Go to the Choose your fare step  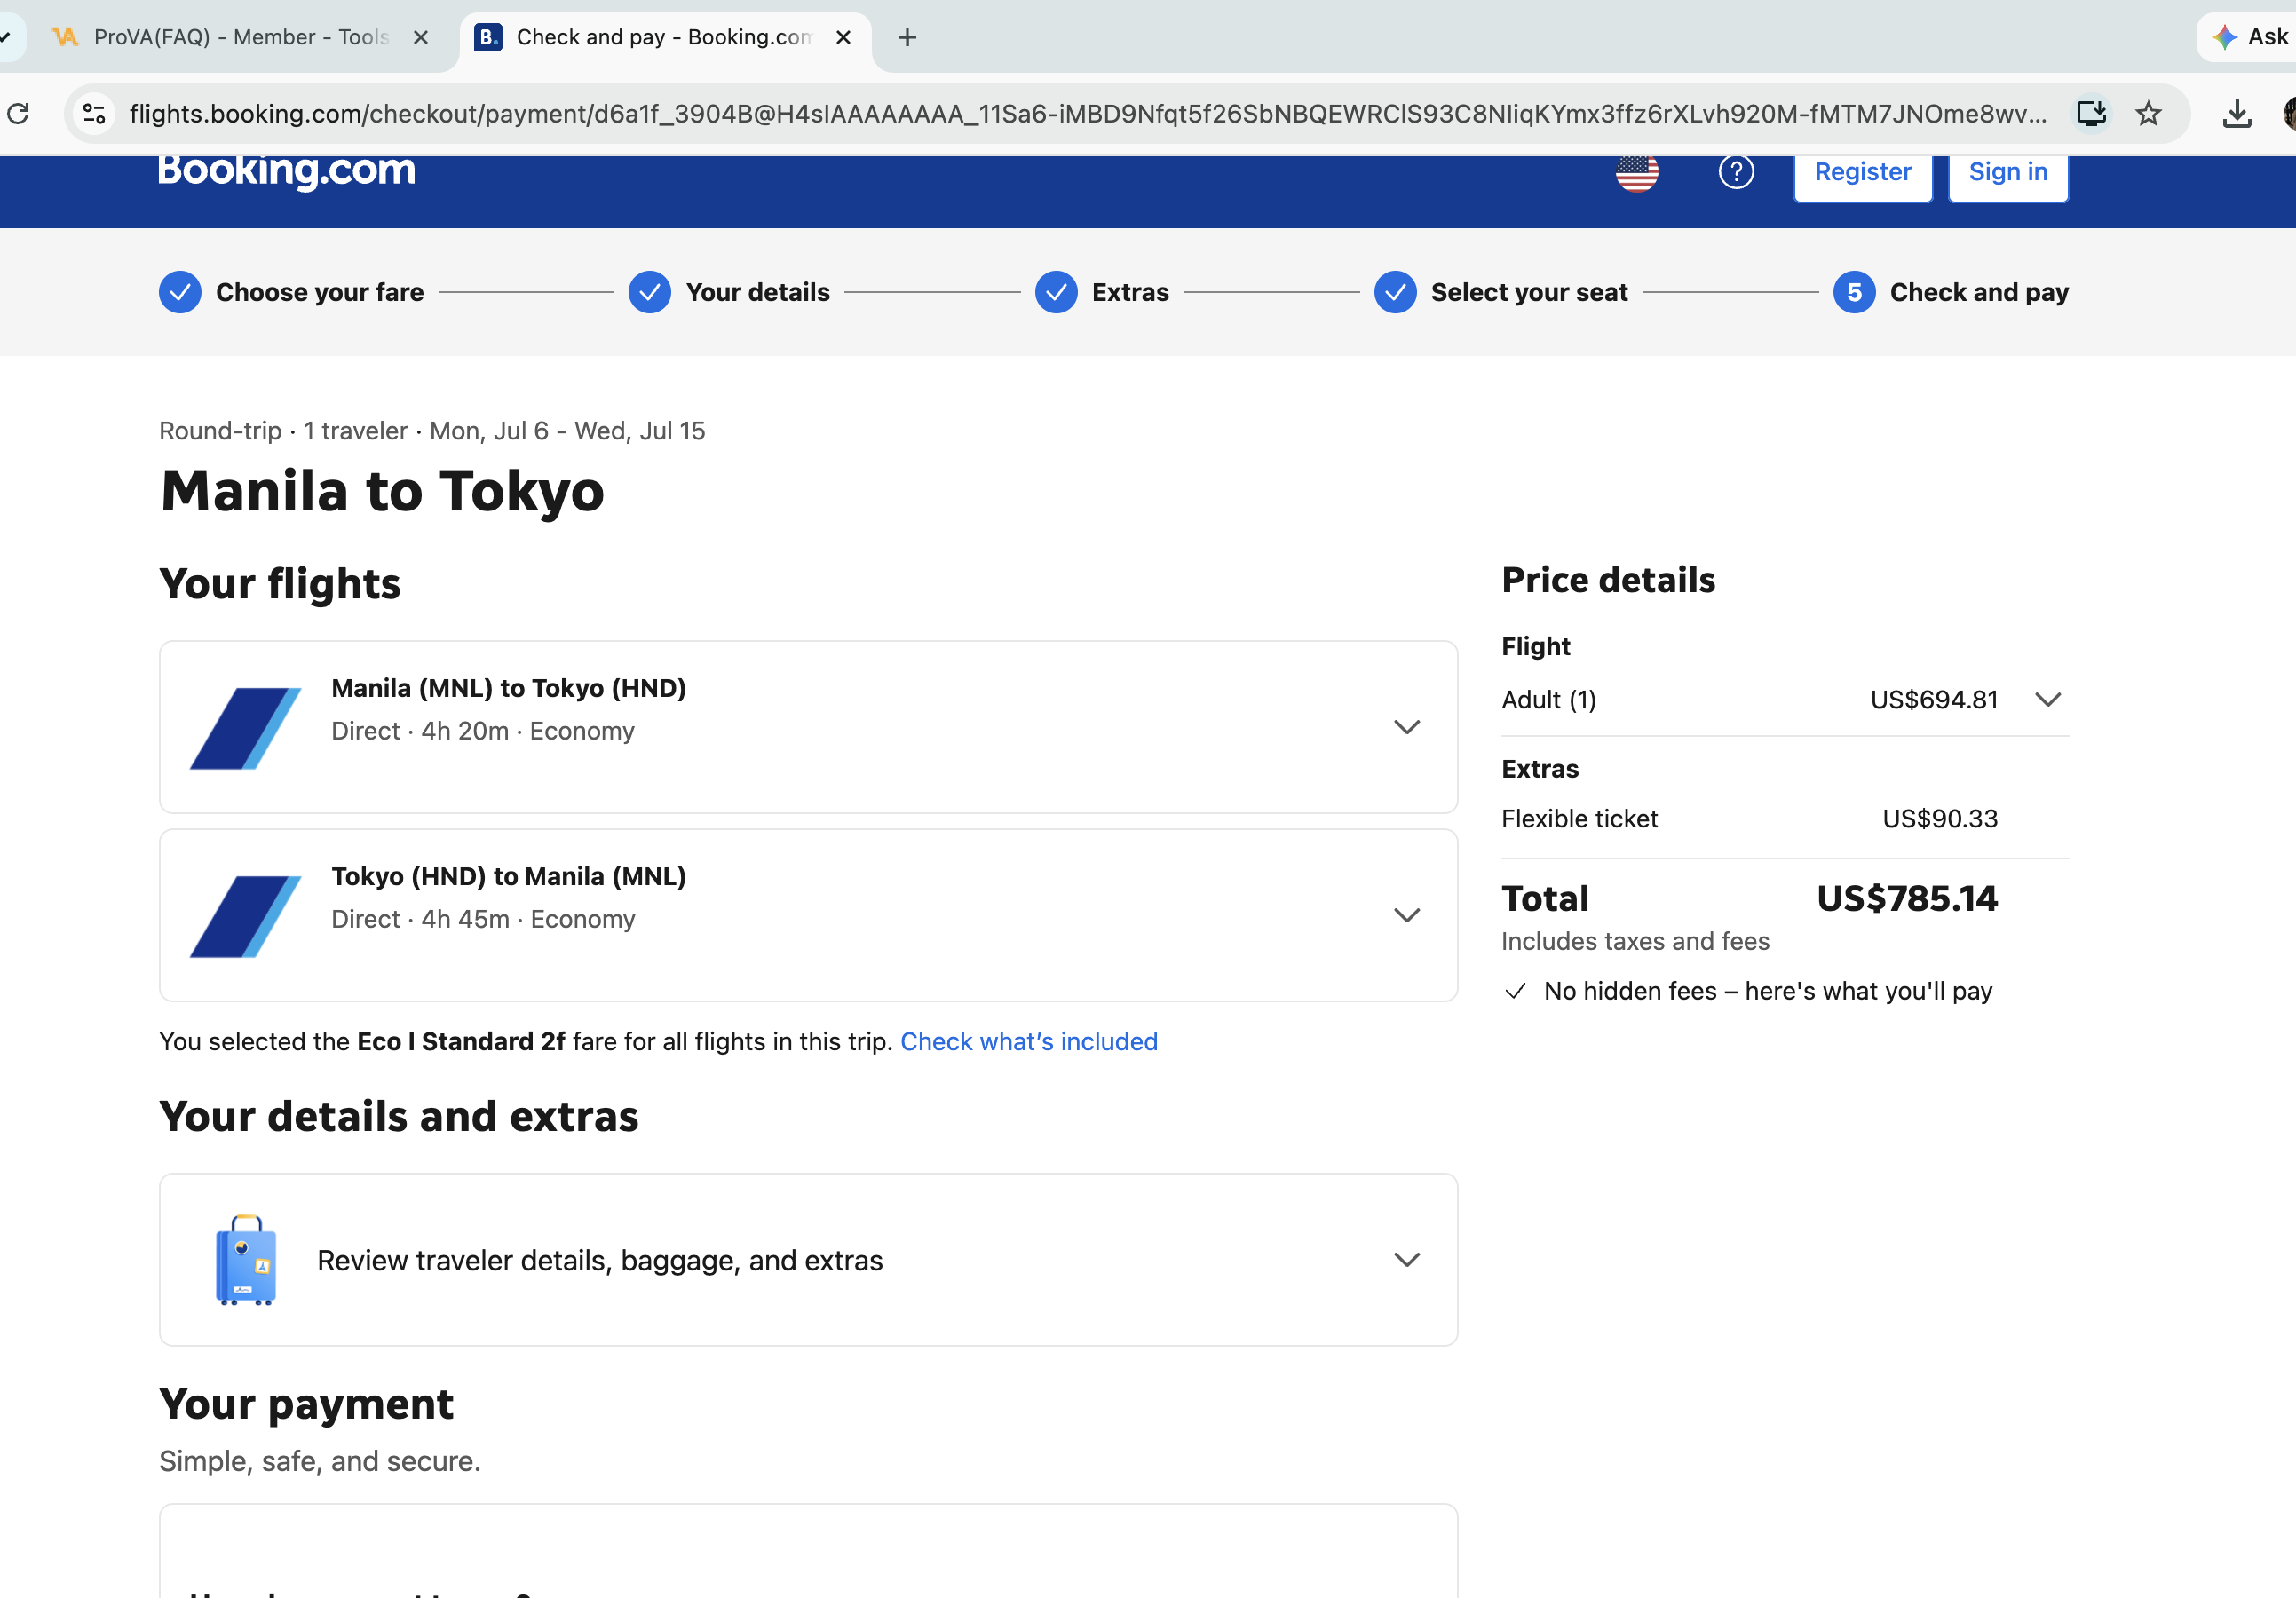click(320, 292)
